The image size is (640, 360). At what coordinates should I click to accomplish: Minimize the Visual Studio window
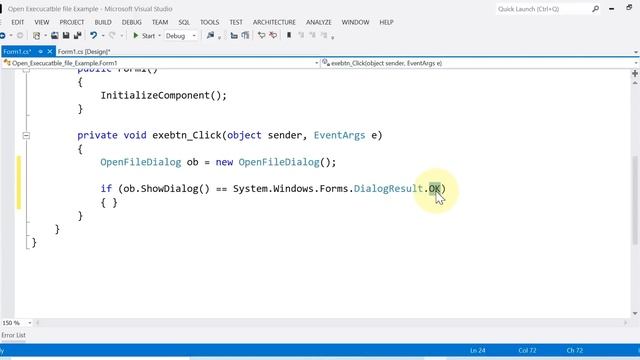[x=611, y=9]
